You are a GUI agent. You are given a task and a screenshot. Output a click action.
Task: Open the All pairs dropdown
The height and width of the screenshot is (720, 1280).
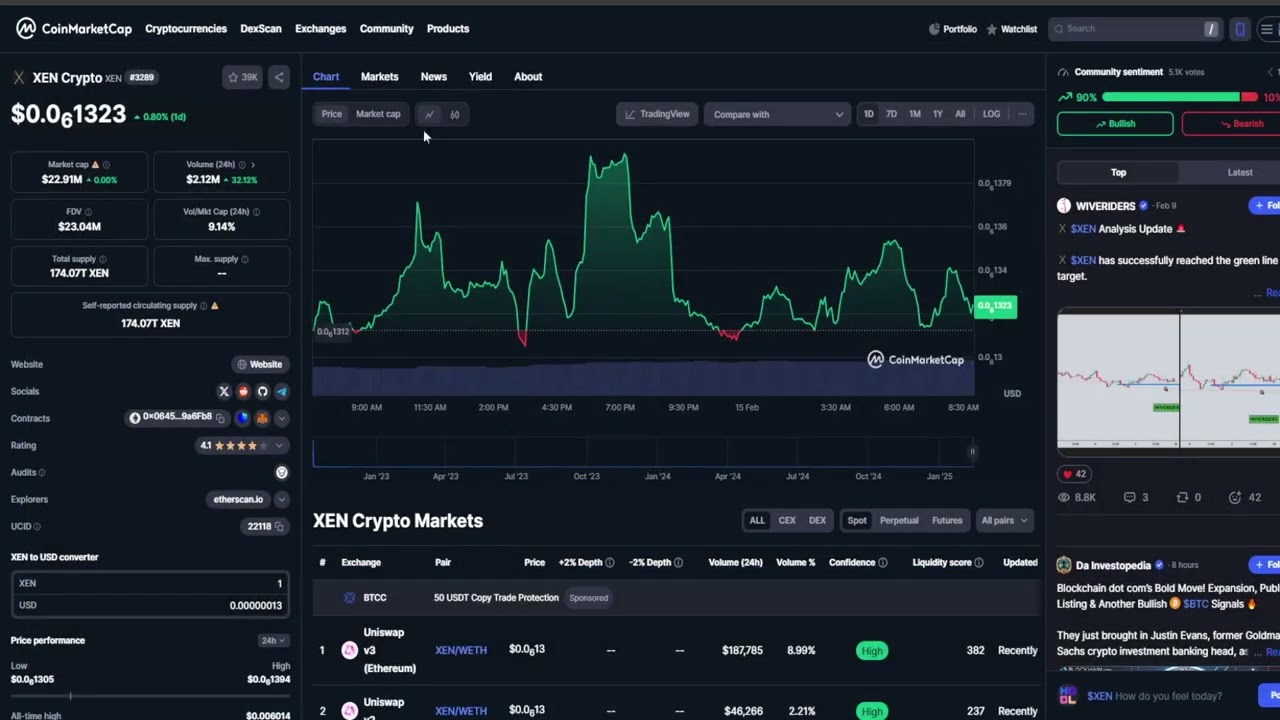click(1004, 520)
